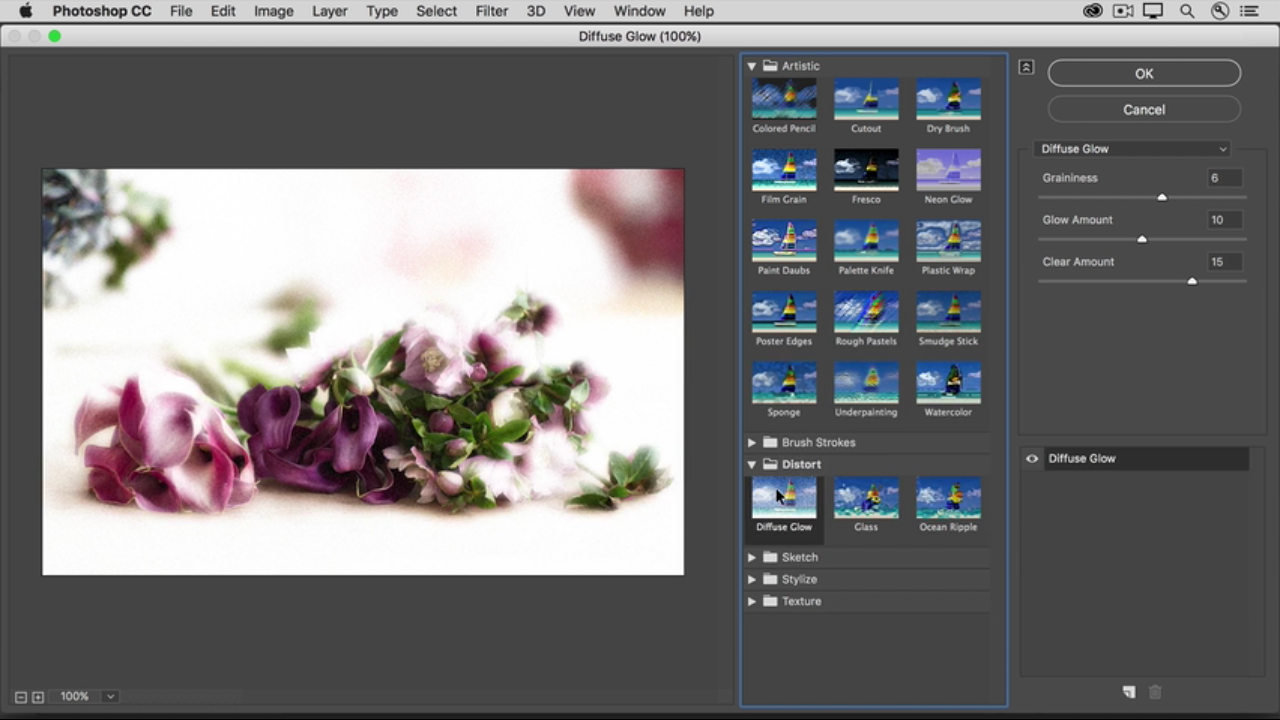Image resolution: width=1280 pixels, height=720 pixels.
Task: Expand the Brush Strokes folder
Action: click(752, 442)
